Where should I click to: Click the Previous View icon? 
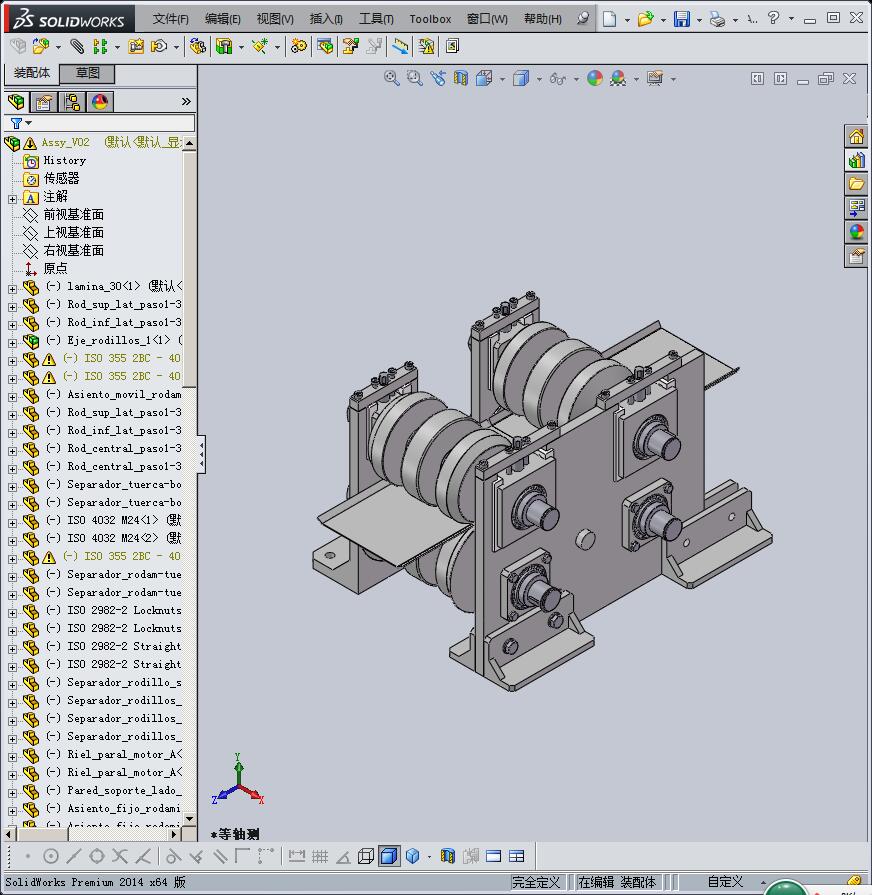point(438,78)
